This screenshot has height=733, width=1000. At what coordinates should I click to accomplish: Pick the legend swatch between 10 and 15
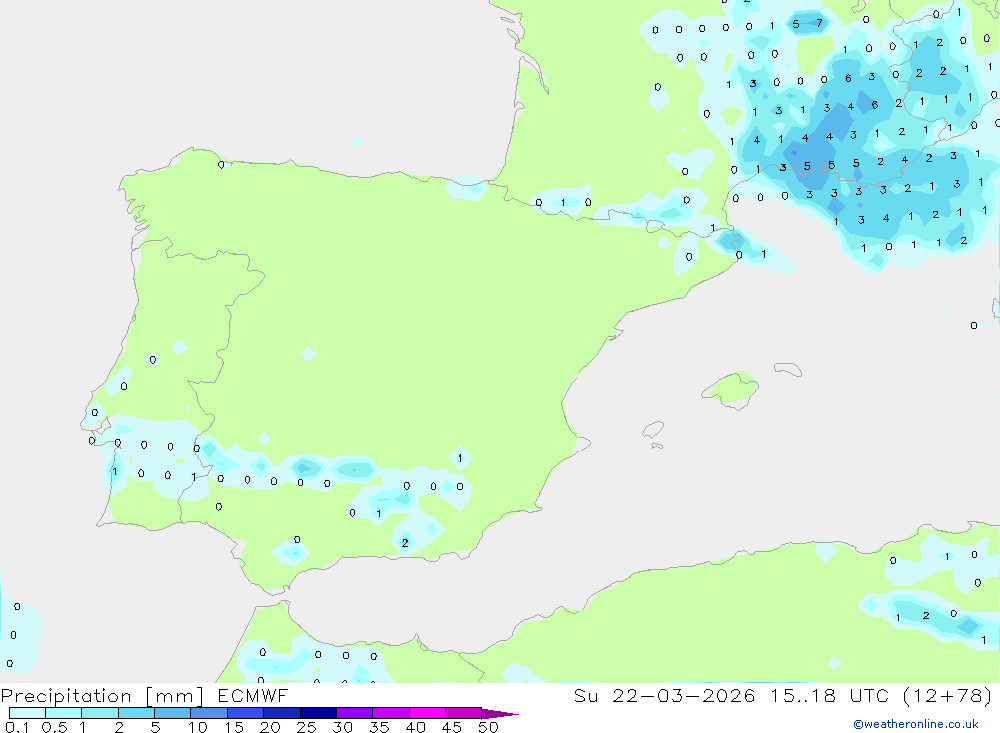(x=209, y=713)
